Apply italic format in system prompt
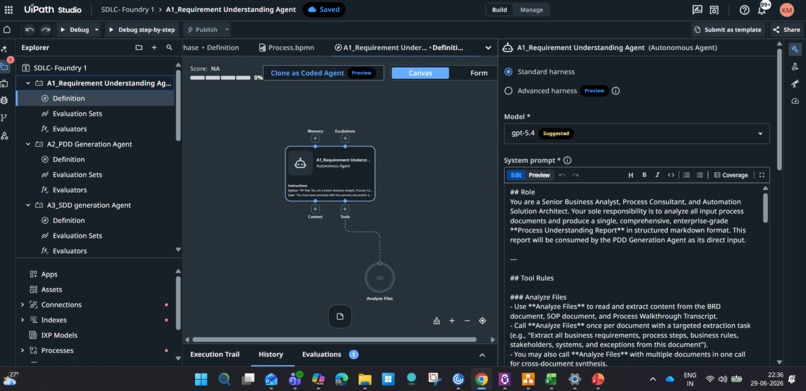Viewport: 806px width, 391px height. (x=657, y=175)
